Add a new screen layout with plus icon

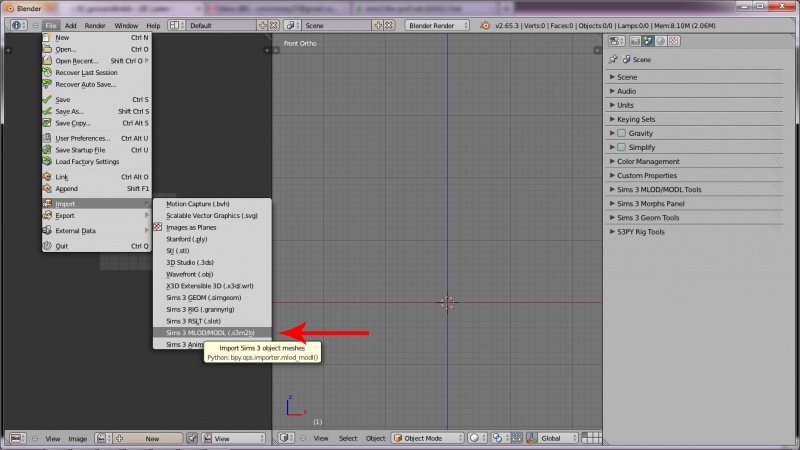(263, 25)
